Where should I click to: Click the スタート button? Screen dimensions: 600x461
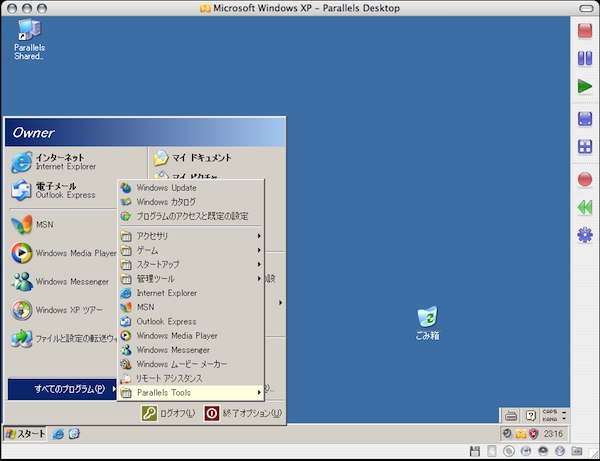(x=25, y=434)
